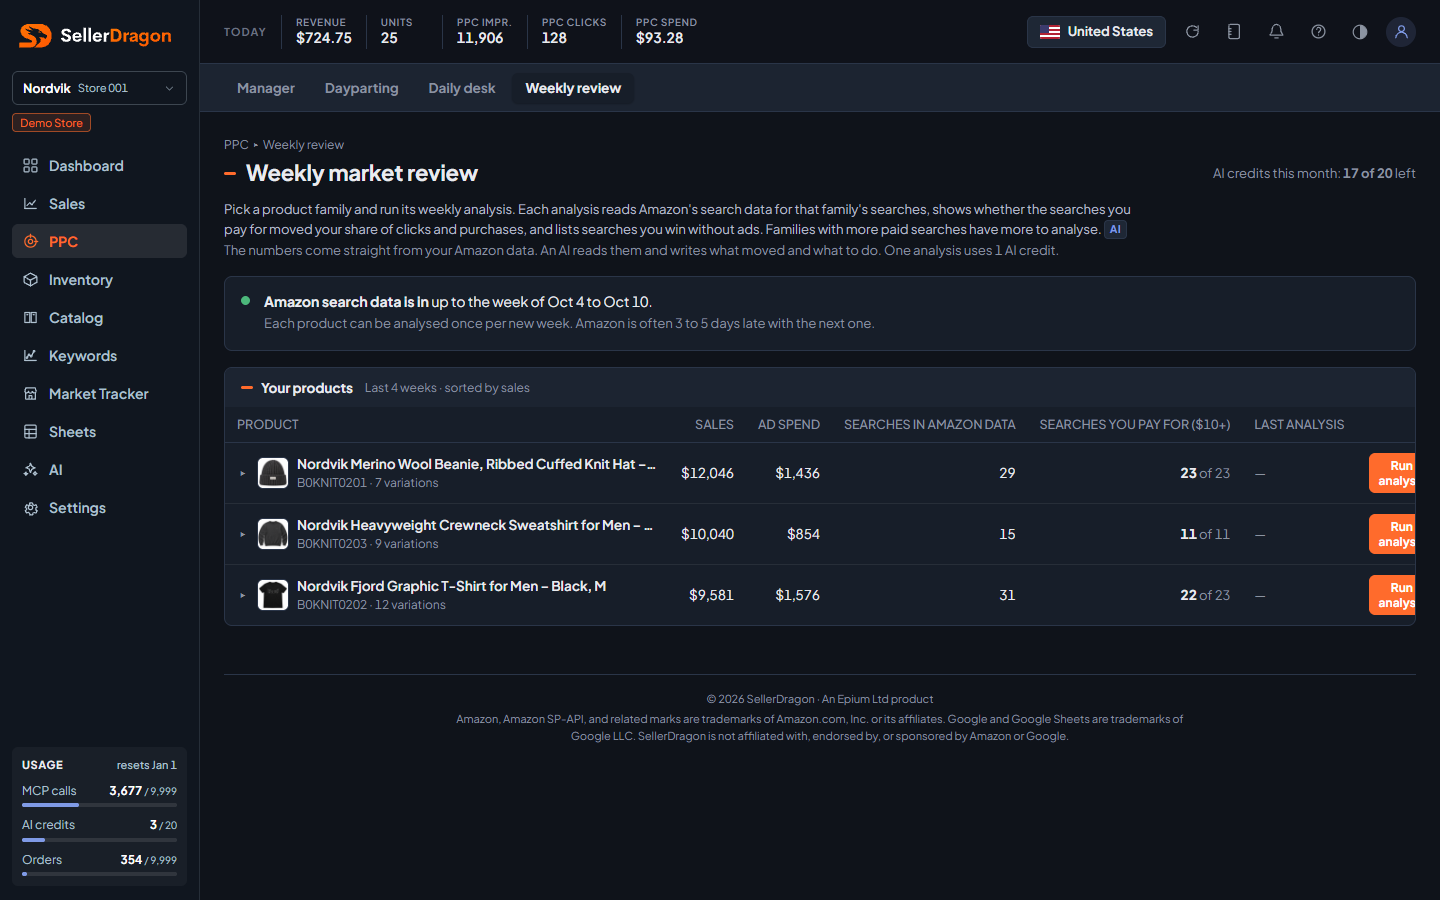Click the PPC breadcrumb link
Screen dimensions: 1440x900
pyautogui.click(x=236, y=145)
